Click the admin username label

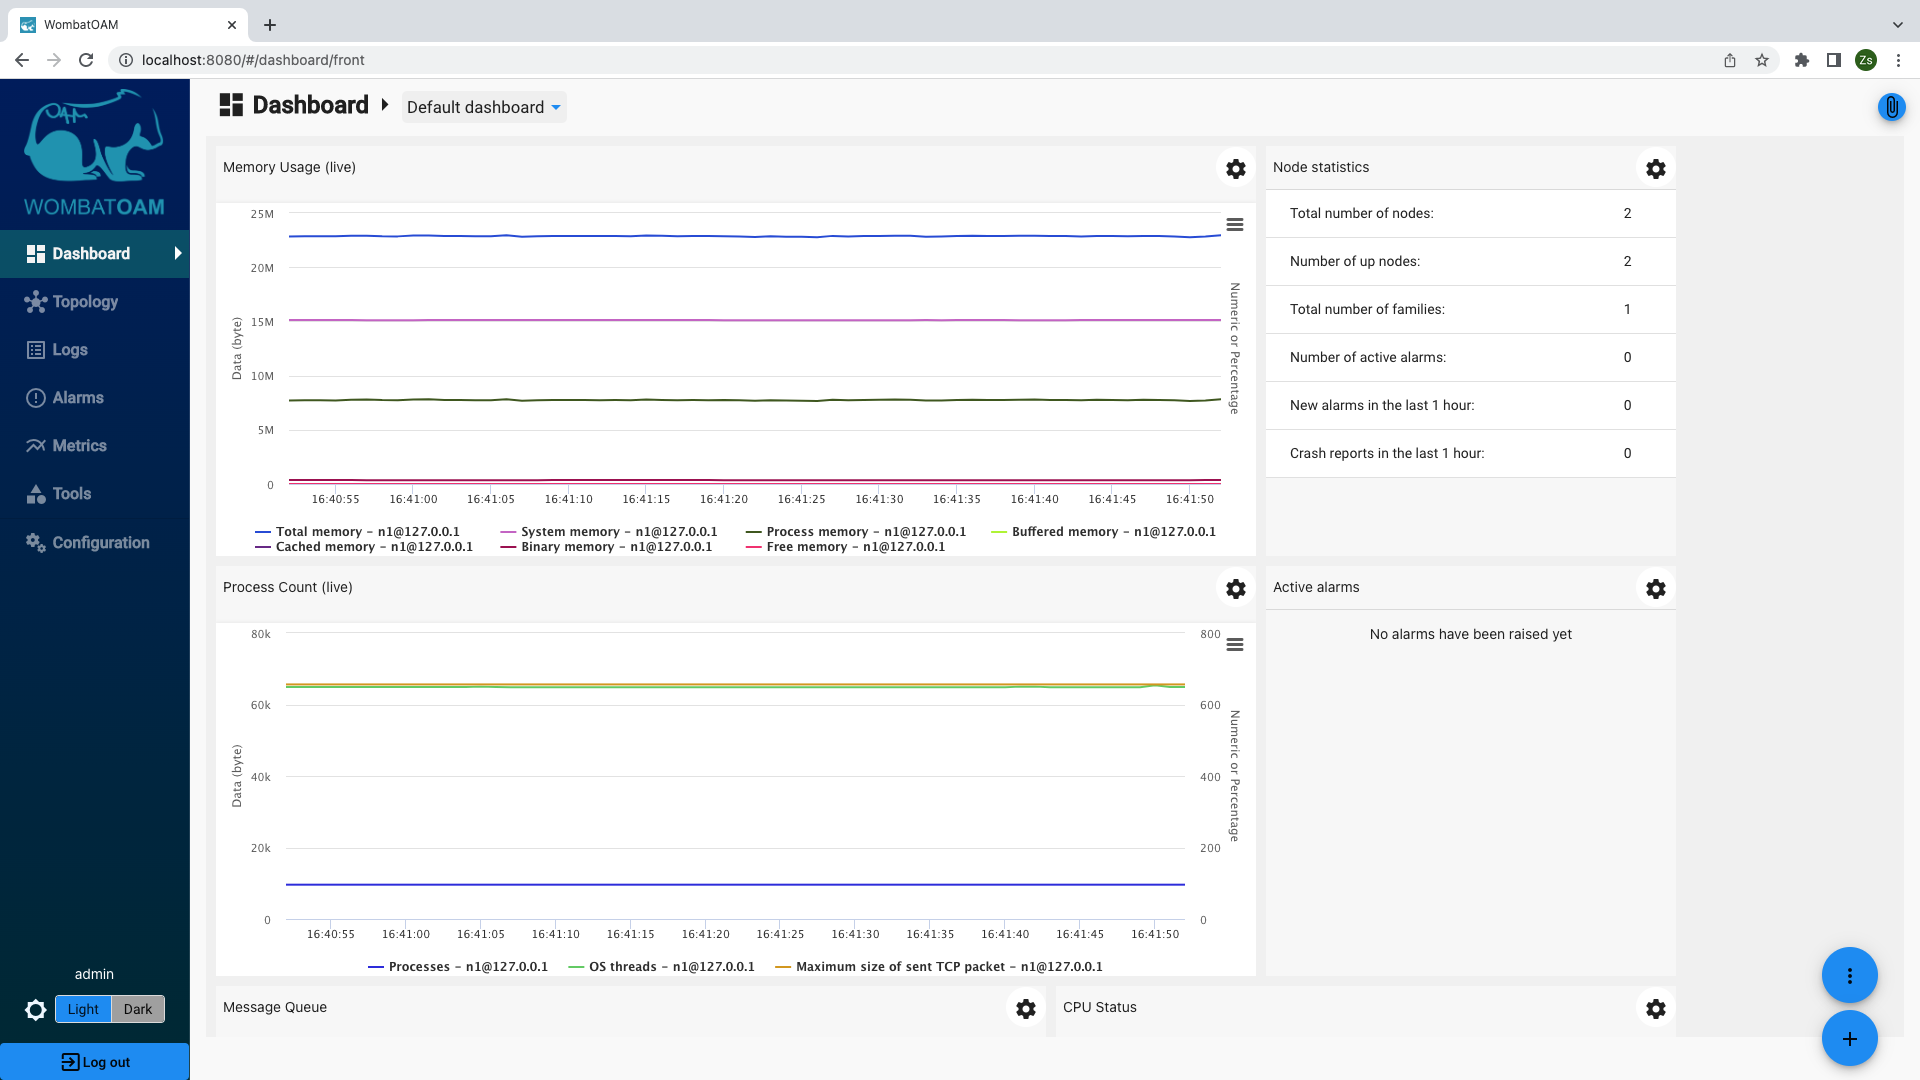click(94, 974)
